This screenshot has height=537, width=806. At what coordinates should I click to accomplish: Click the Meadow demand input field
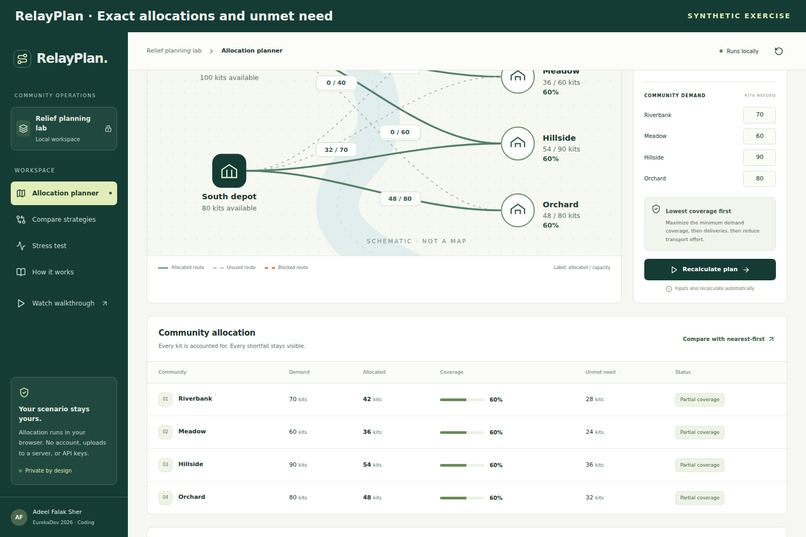click(759, 136)
